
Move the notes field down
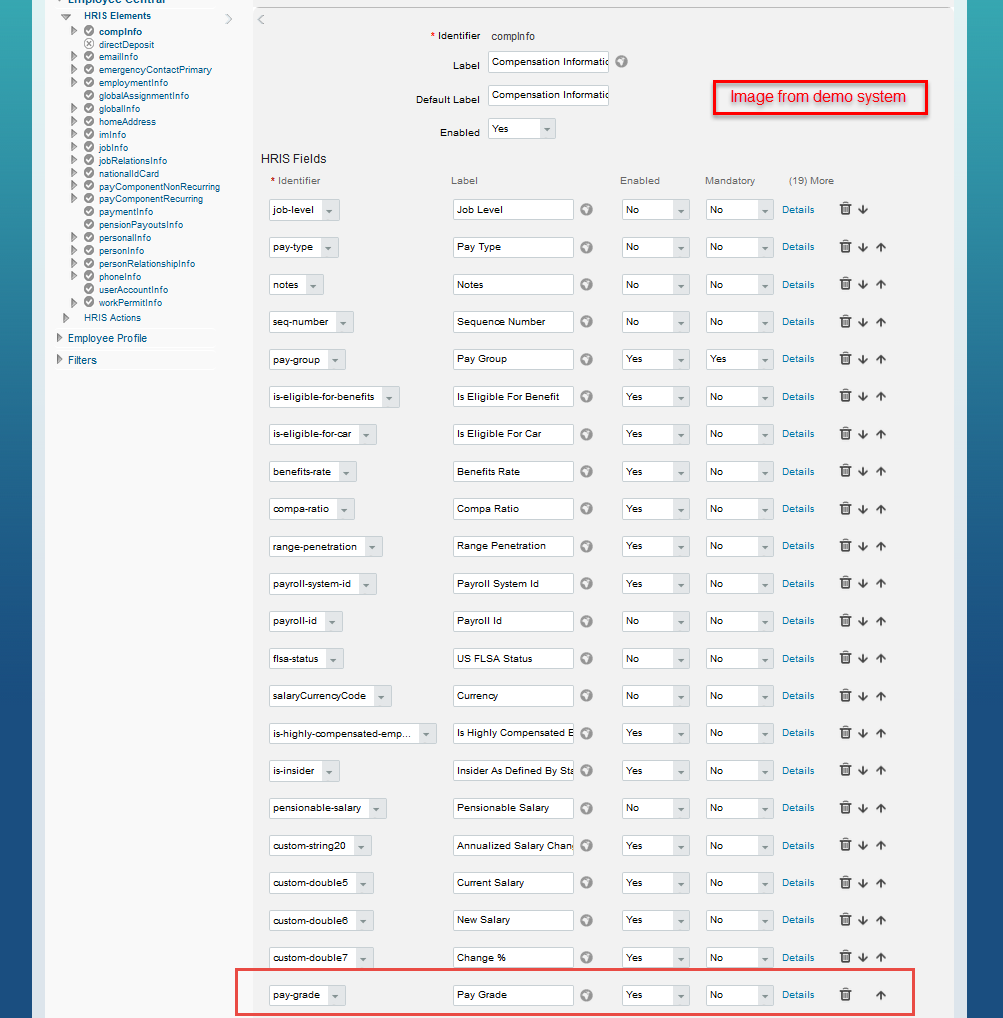[x=863, y=284]
